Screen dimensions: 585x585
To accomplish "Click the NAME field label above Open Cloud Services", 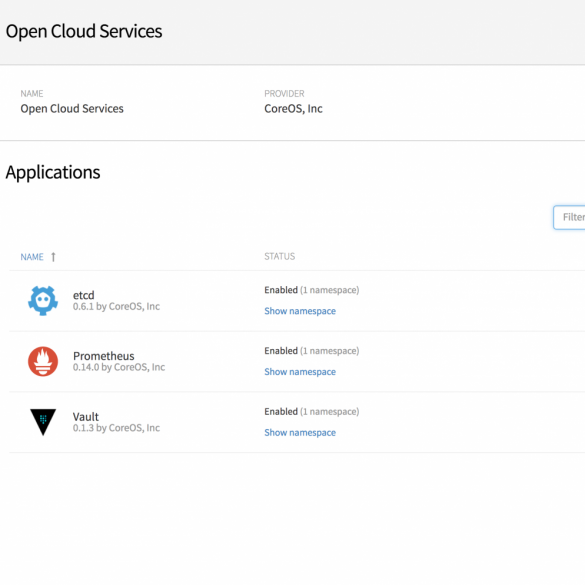I will coord(32,93).
